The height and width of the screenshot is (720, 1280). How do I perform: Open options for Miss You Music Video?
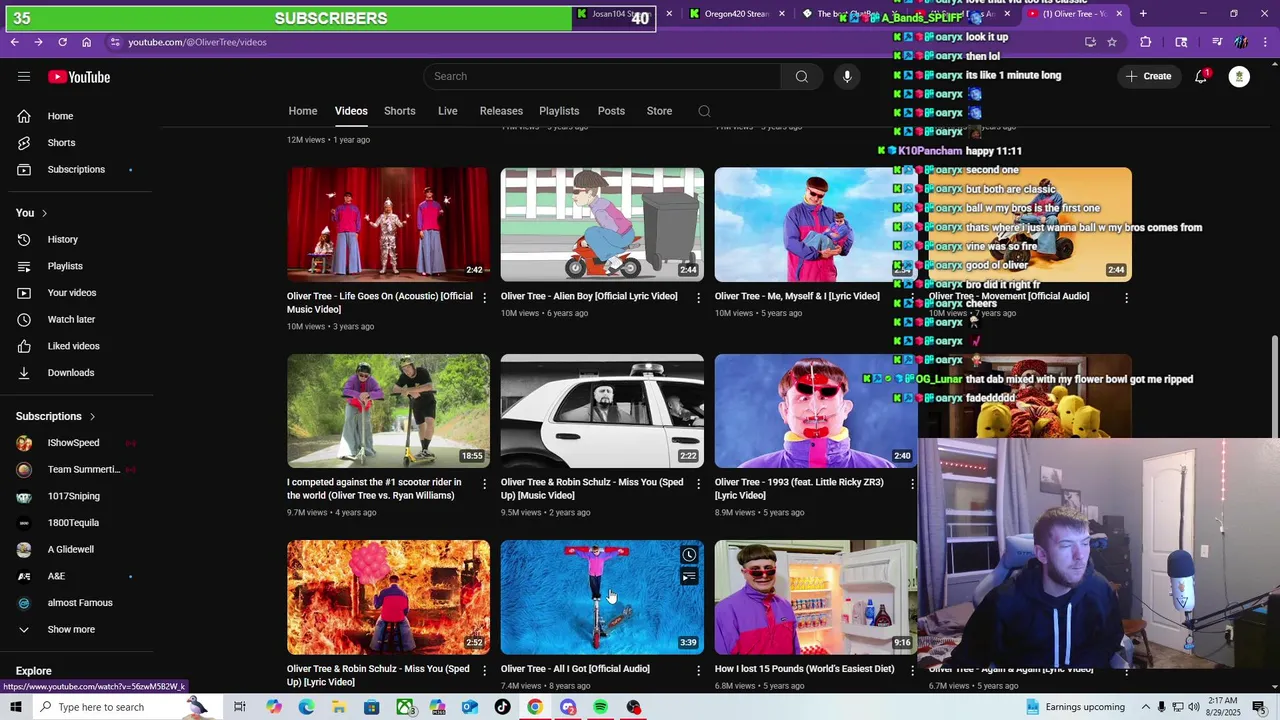pos(698,484)
